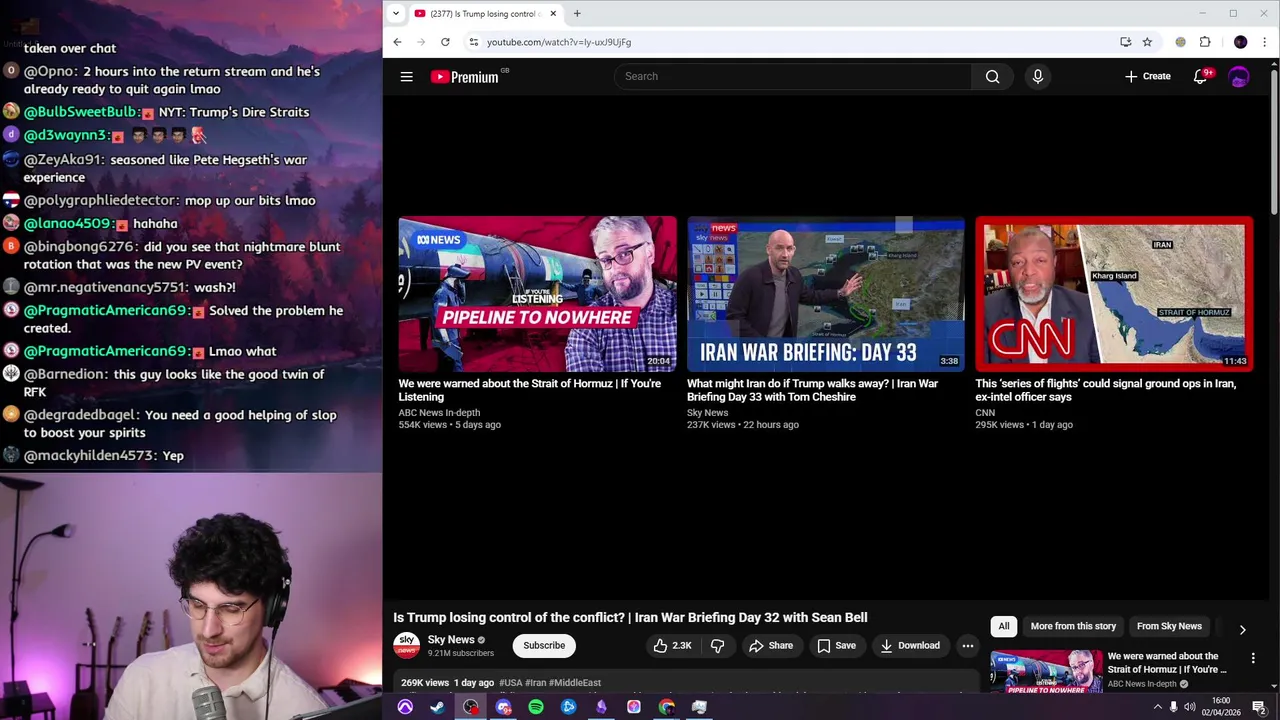Viewport: 1280px width, 720px height.
Task: Click the #Iran hashtag
Action: coord(535,683)
